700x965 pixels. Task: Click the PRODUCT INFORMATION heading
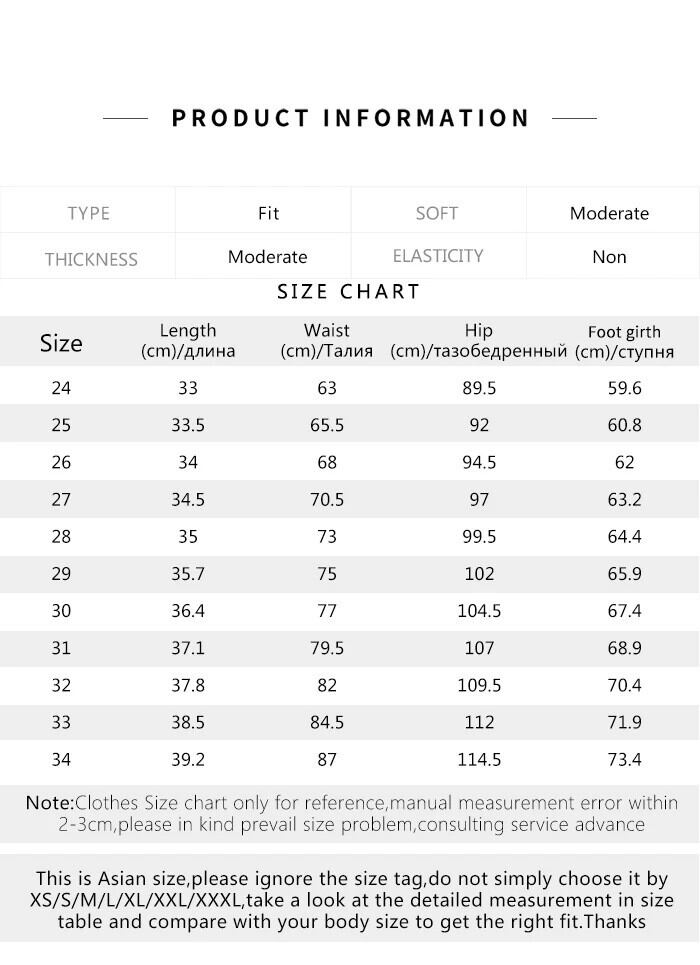coord(350,118)
